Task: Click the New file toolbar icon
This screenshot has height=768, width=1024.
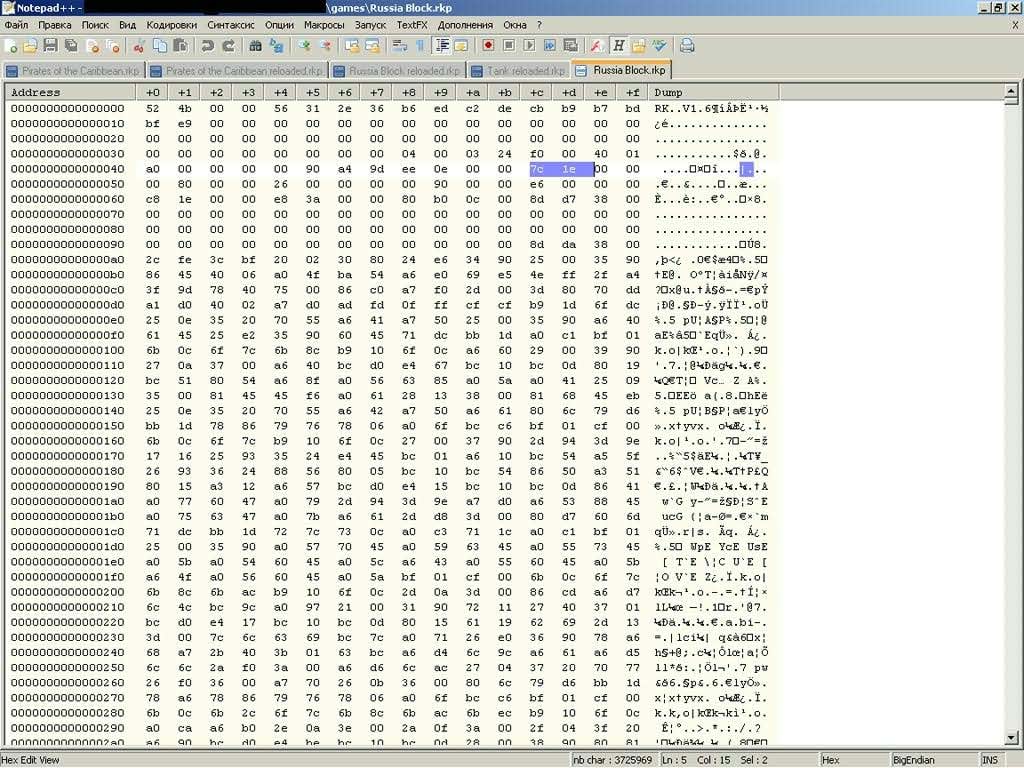Action: click(x=11, y=46)
